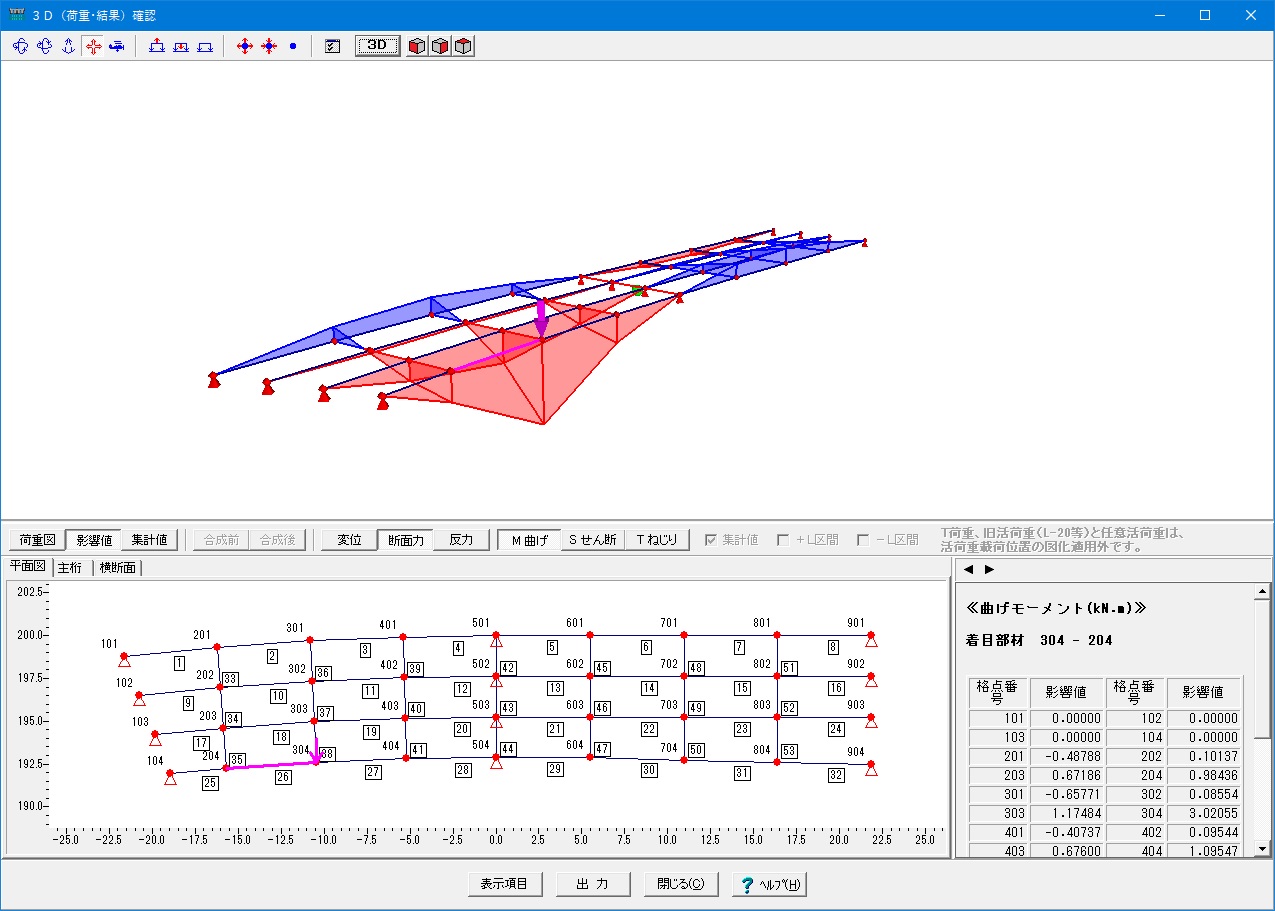The image size is (1275, 911).
Task: Click the 表示項目 display items button
Action: (505, 885)
